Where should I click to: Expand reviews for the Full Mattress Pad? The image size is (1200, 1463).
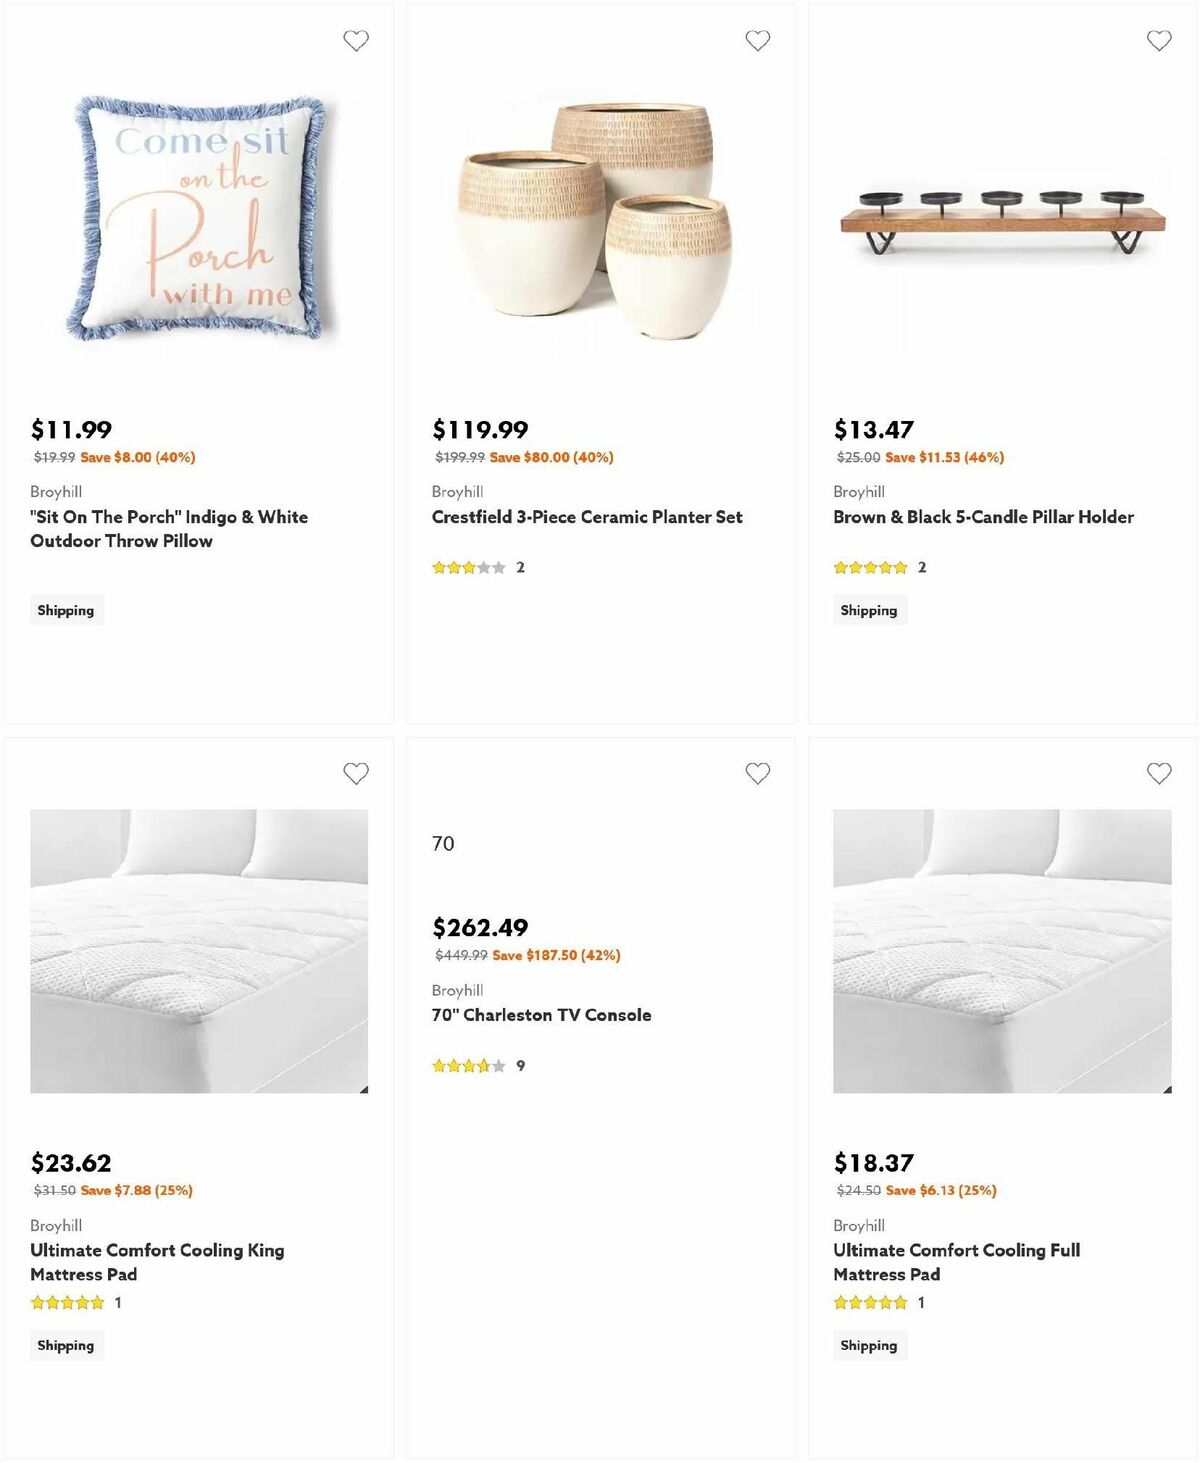pyautogui.click(x=921, y=1302)
